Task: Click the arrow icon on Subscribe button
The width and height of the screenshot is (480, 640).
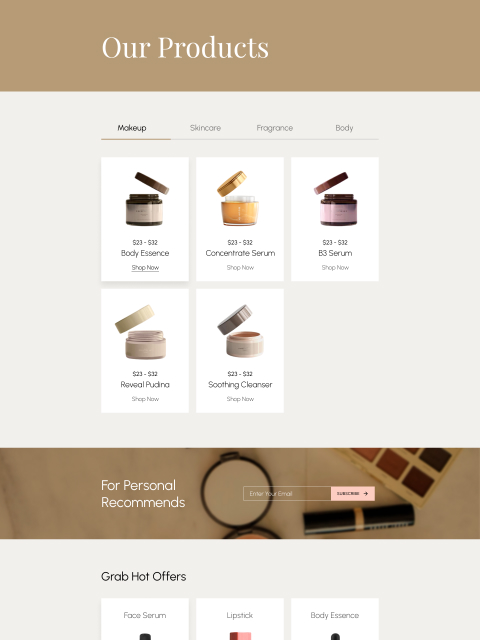Action: point(366,493)
